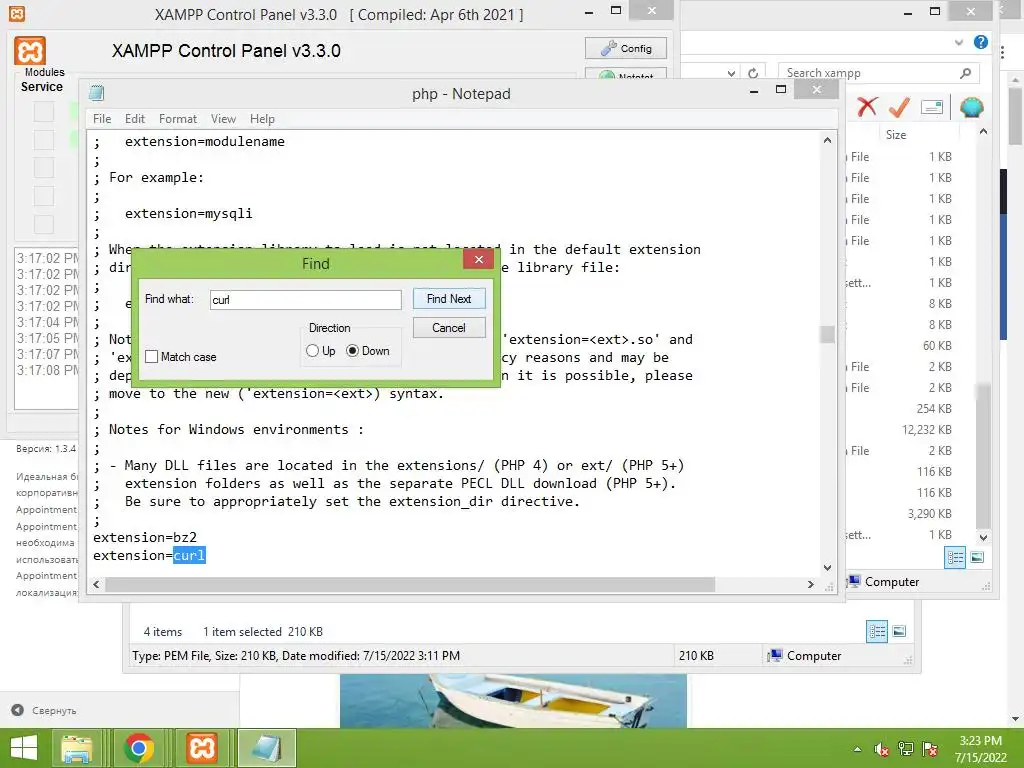Image resolution: width=1024 pixels, height=768 pixels.
Task: Click the Свернуть collapse link
Action: click(54, 711)
